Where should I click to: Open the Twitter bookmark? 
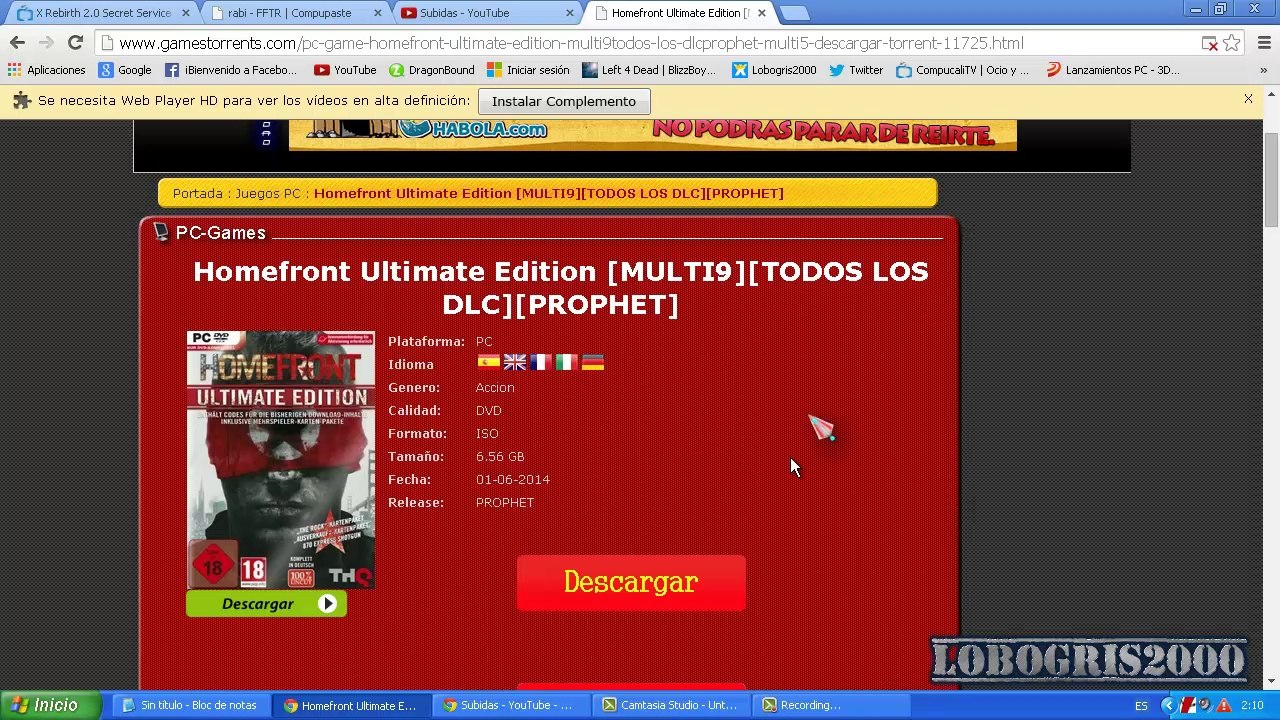pos(856,70)
